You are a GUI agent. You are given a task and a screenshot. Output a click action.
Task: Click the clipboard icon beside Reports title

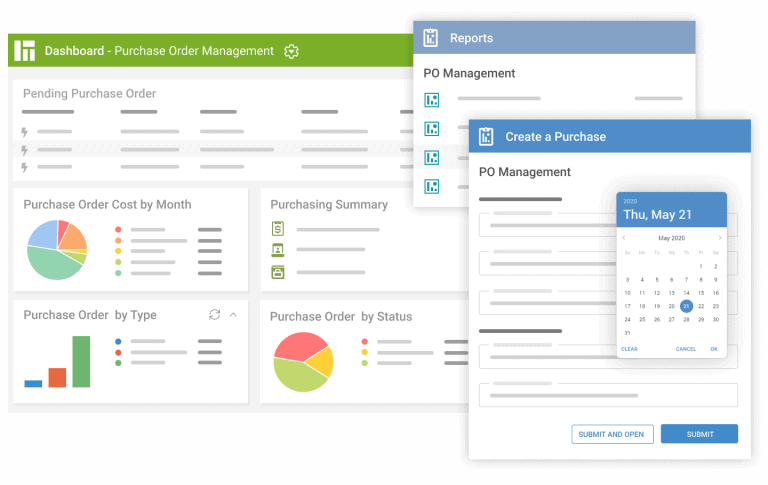pyautogui.click(x=431, y=38)
